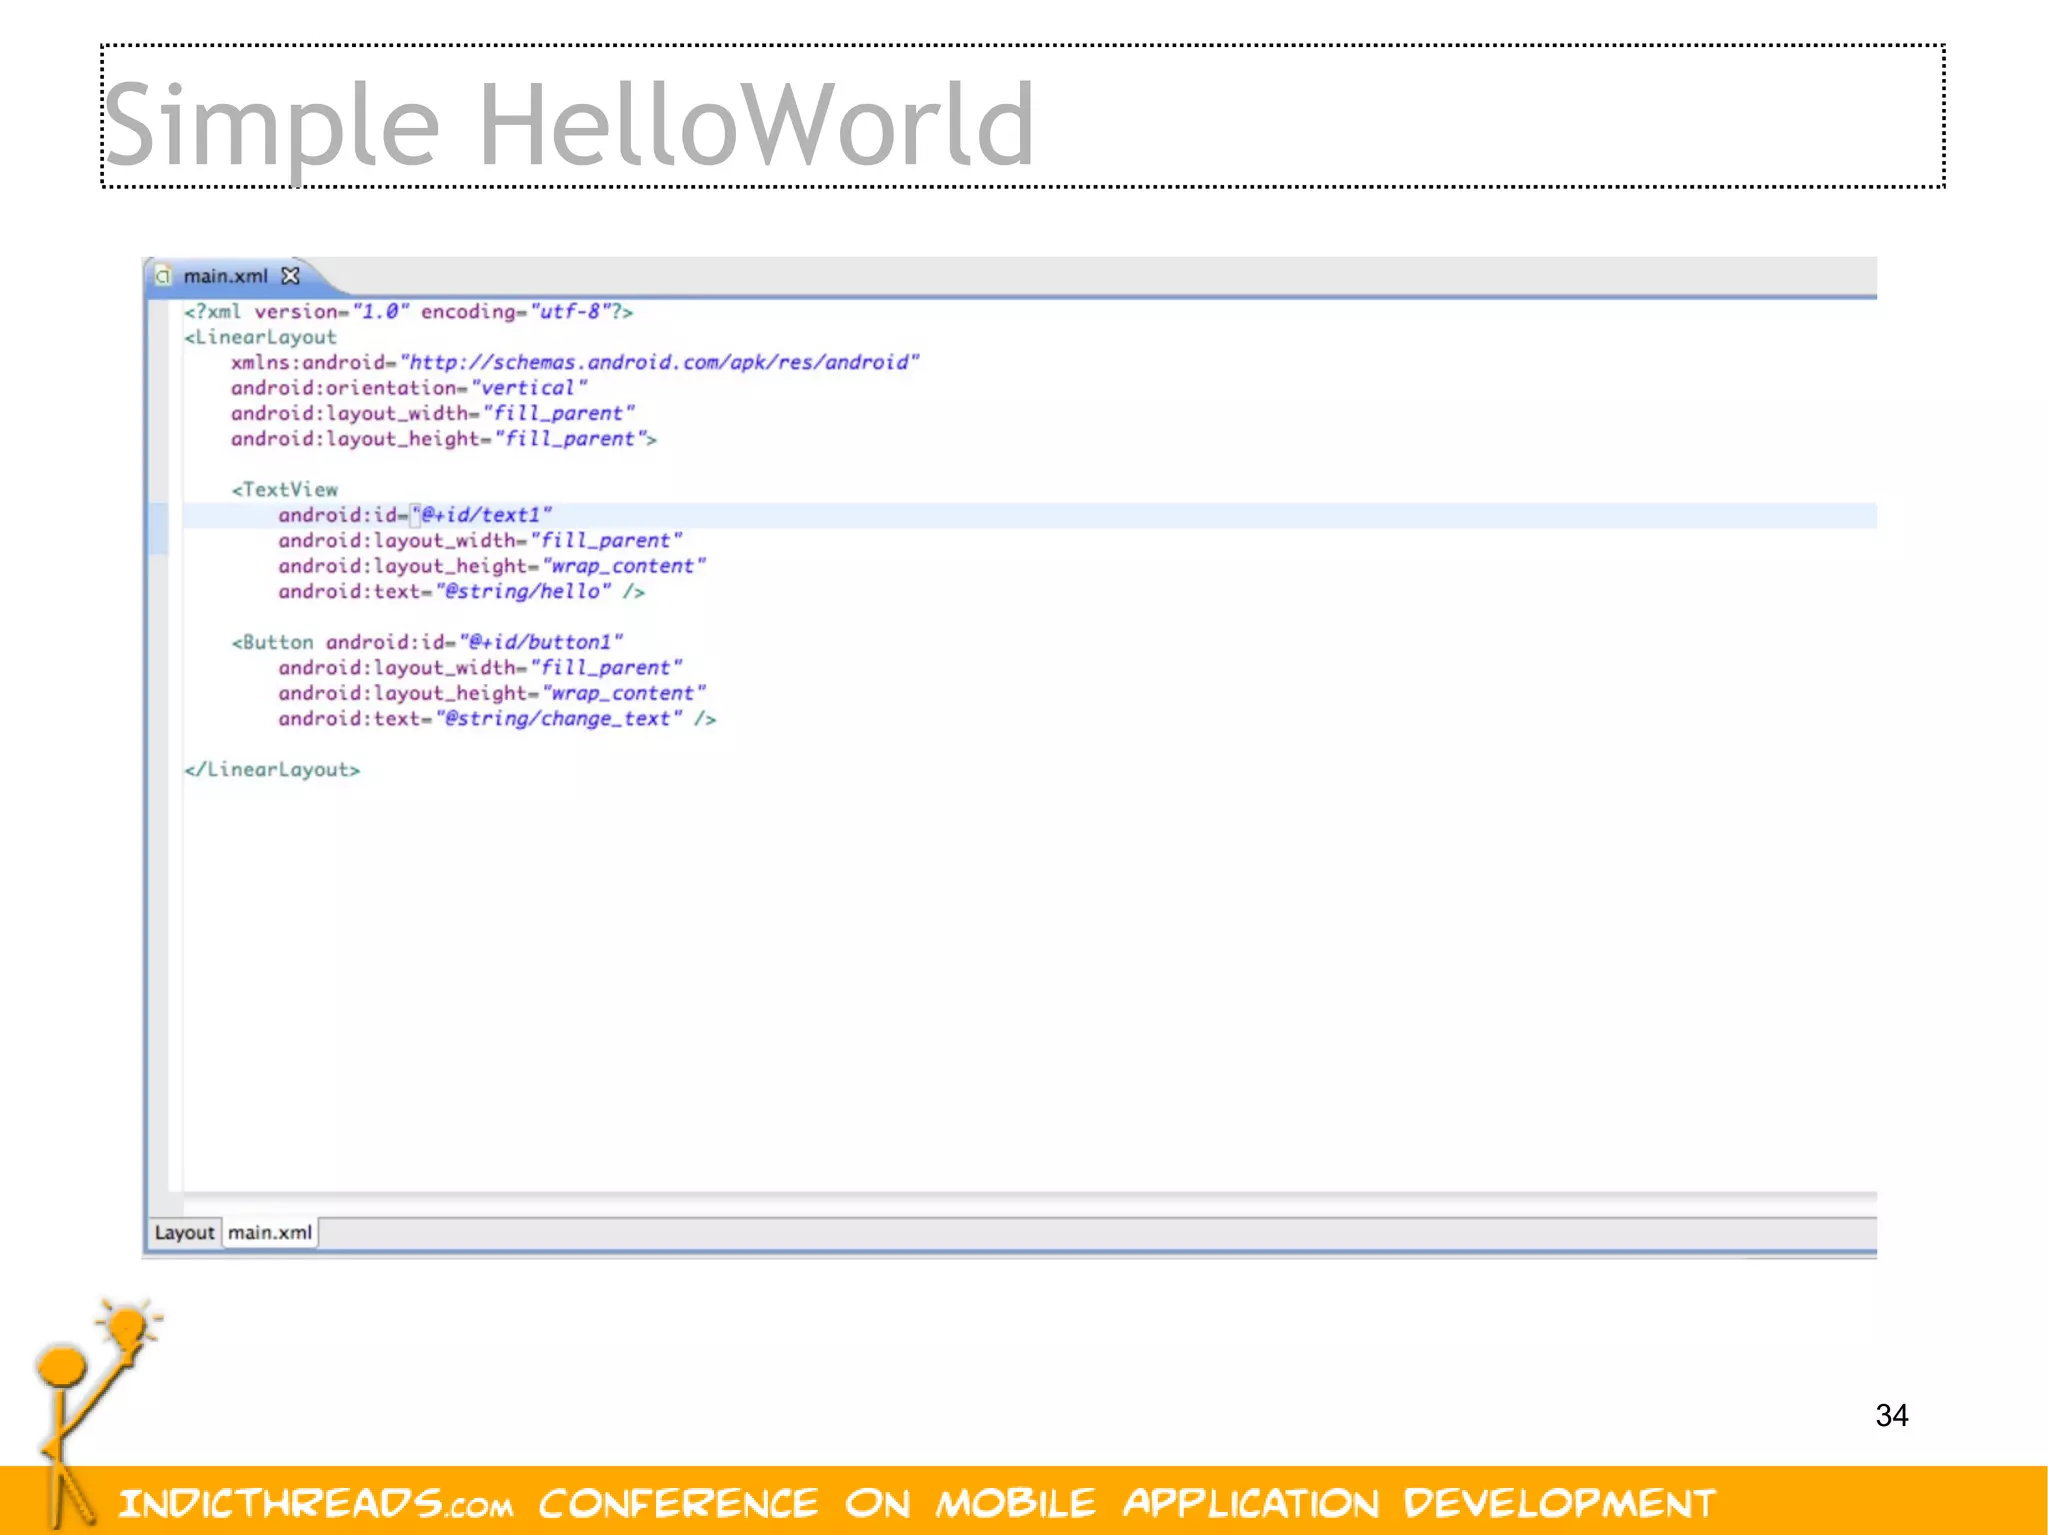Switch to the main.xml bottom source tab
This screenshot has width=2048, height=1535.
[270, 1233]
